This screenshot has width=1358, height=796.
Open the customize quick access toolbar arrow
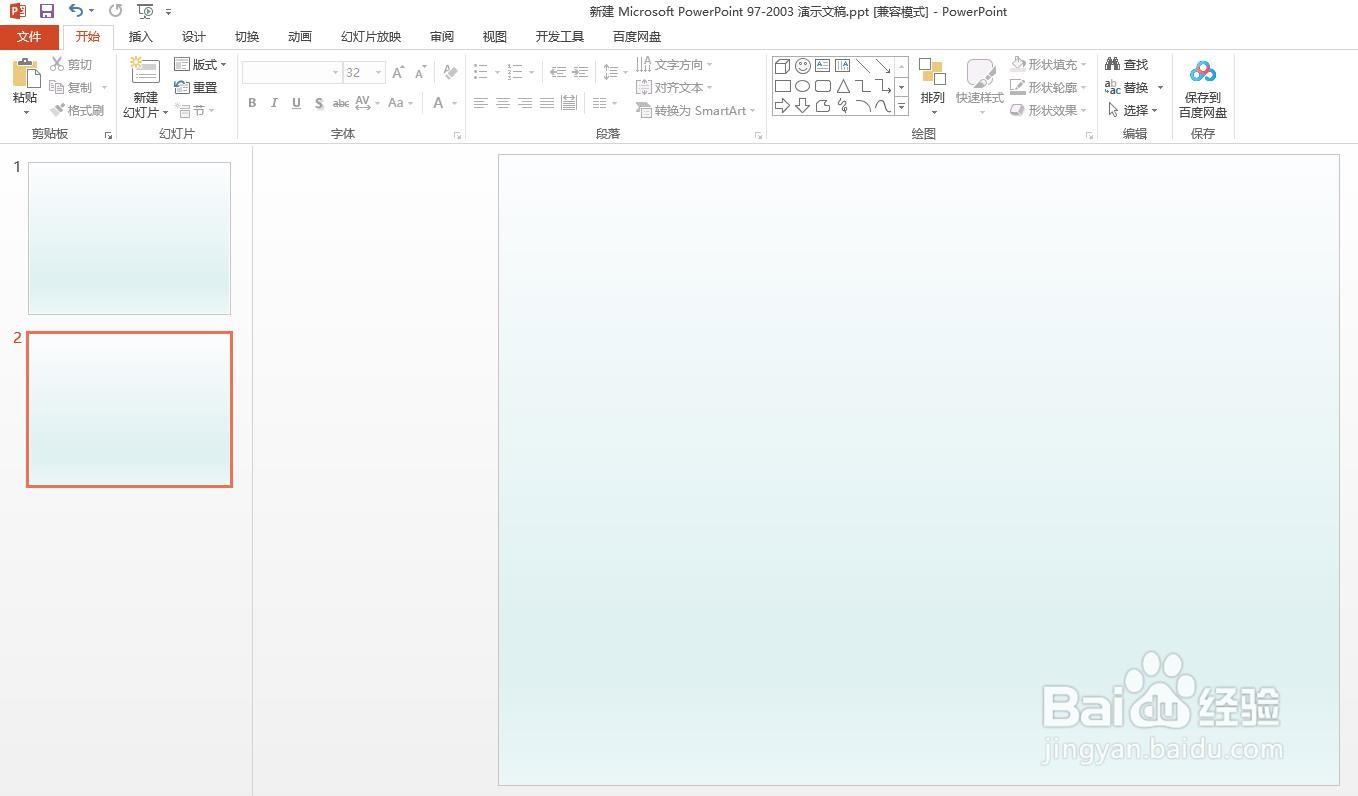click(x=168, y=12)
